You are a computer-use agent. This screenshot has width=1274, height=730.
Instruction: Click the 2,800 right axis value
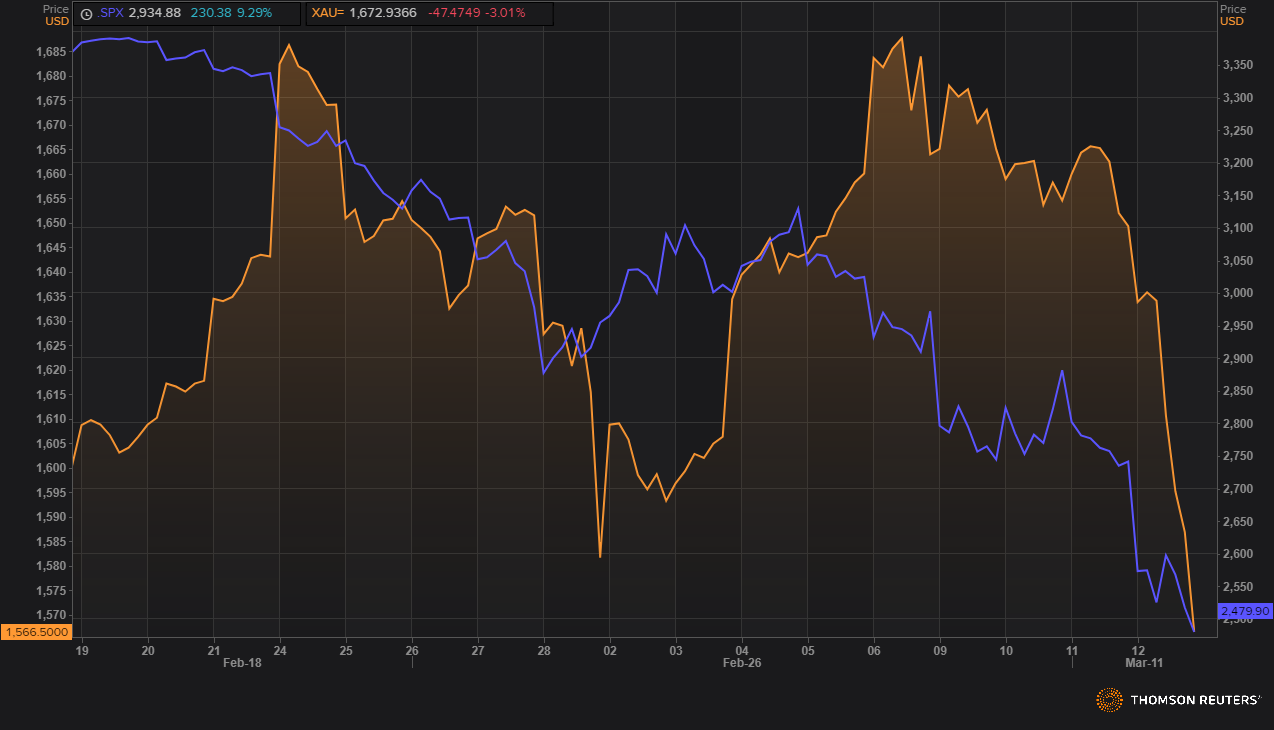pos(1236,424)
